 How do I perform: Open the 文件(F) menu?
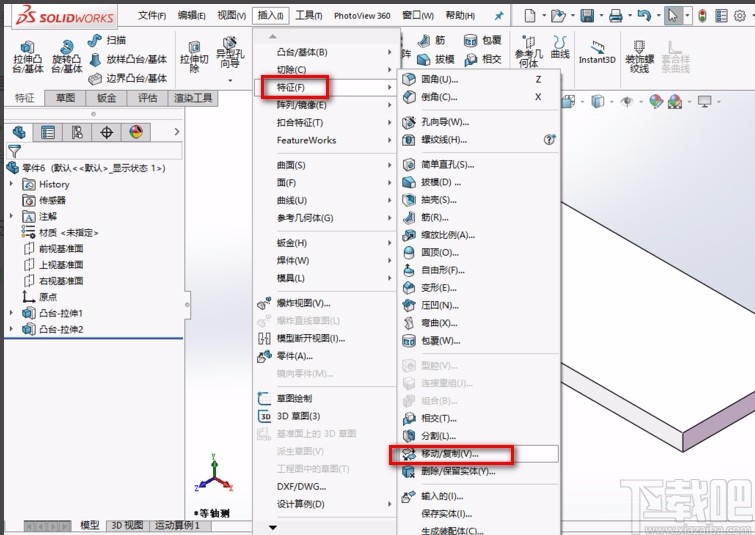point(152,16)
